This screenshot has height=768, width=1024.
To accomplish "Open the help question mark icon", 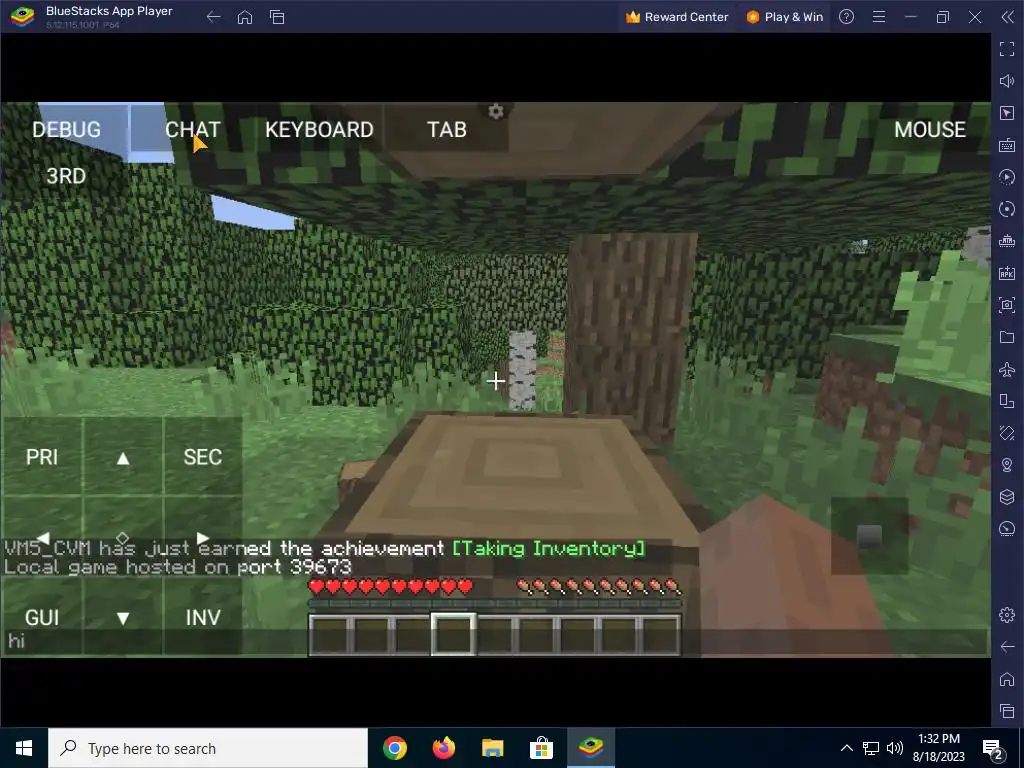I will point(846,17).
